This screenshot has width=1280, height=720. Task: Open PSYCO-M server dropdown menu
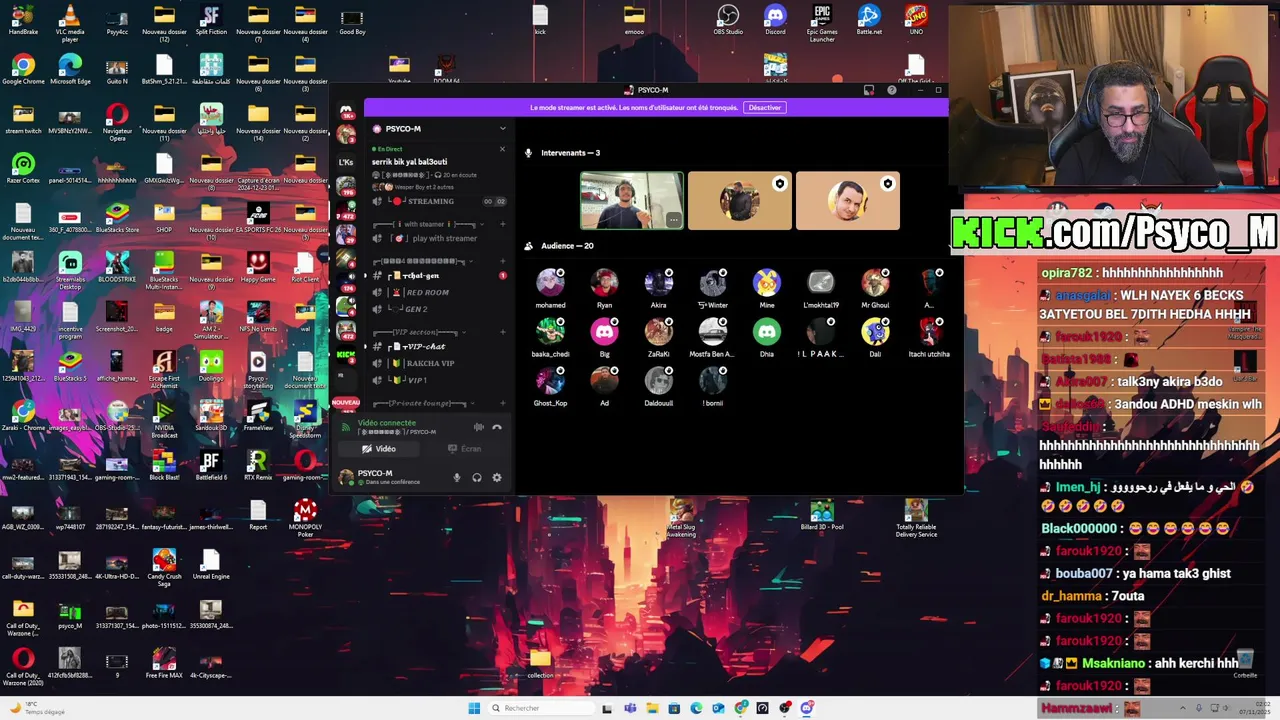point(502,129)
